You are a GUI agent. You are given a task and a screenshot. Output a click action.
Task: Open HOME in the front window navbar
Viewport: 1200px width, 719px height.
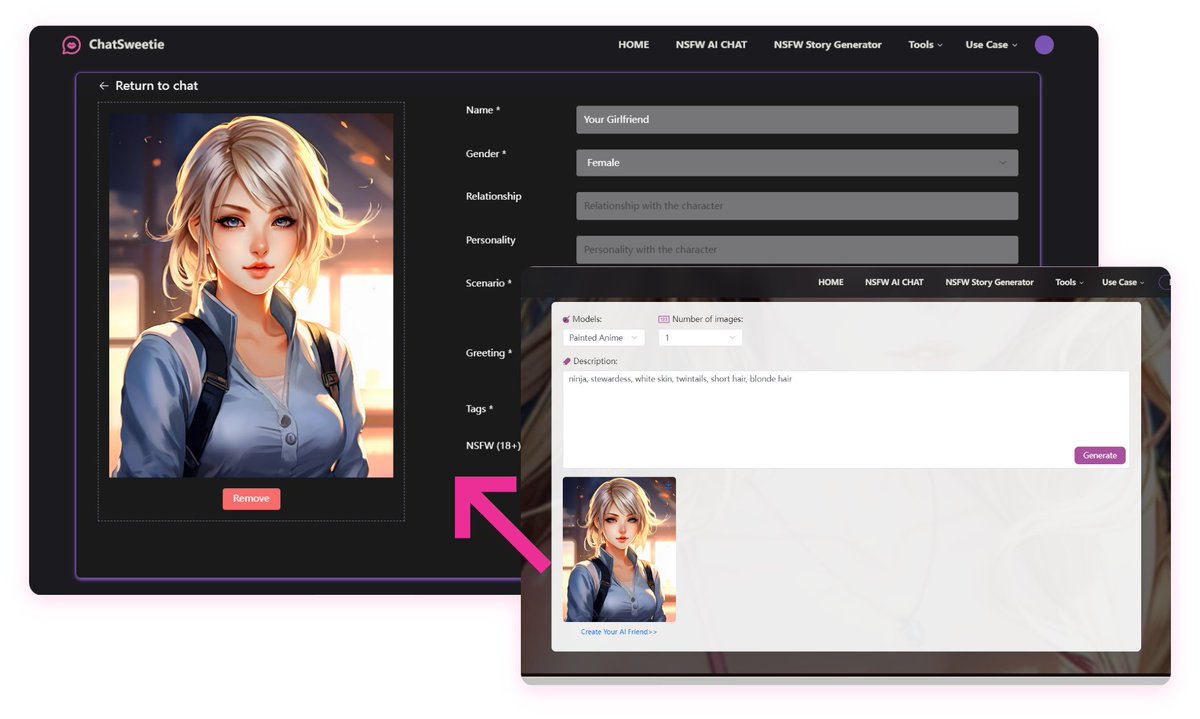tap(831, 282)
